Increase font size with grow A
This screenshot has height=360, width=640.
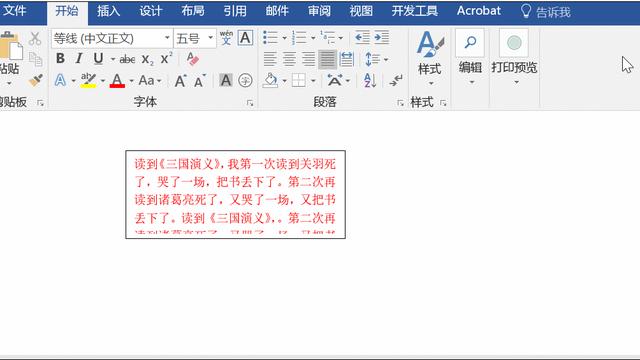180,80
